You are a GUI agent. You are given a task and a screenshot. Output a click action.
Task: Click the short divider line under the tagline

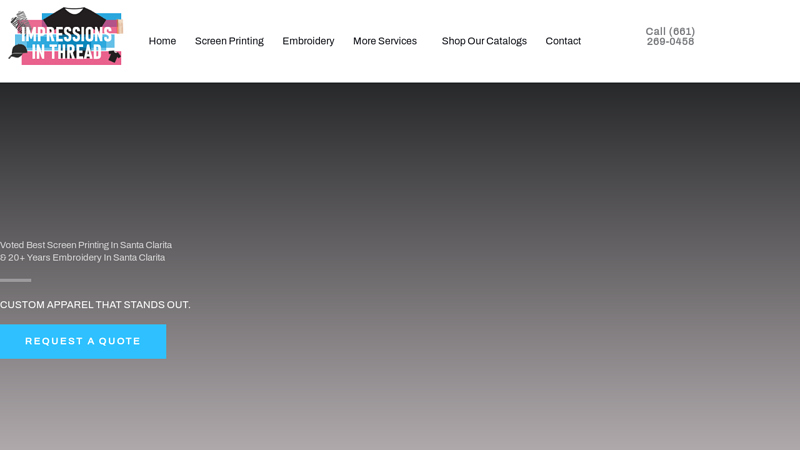click(x=15, y=280)
